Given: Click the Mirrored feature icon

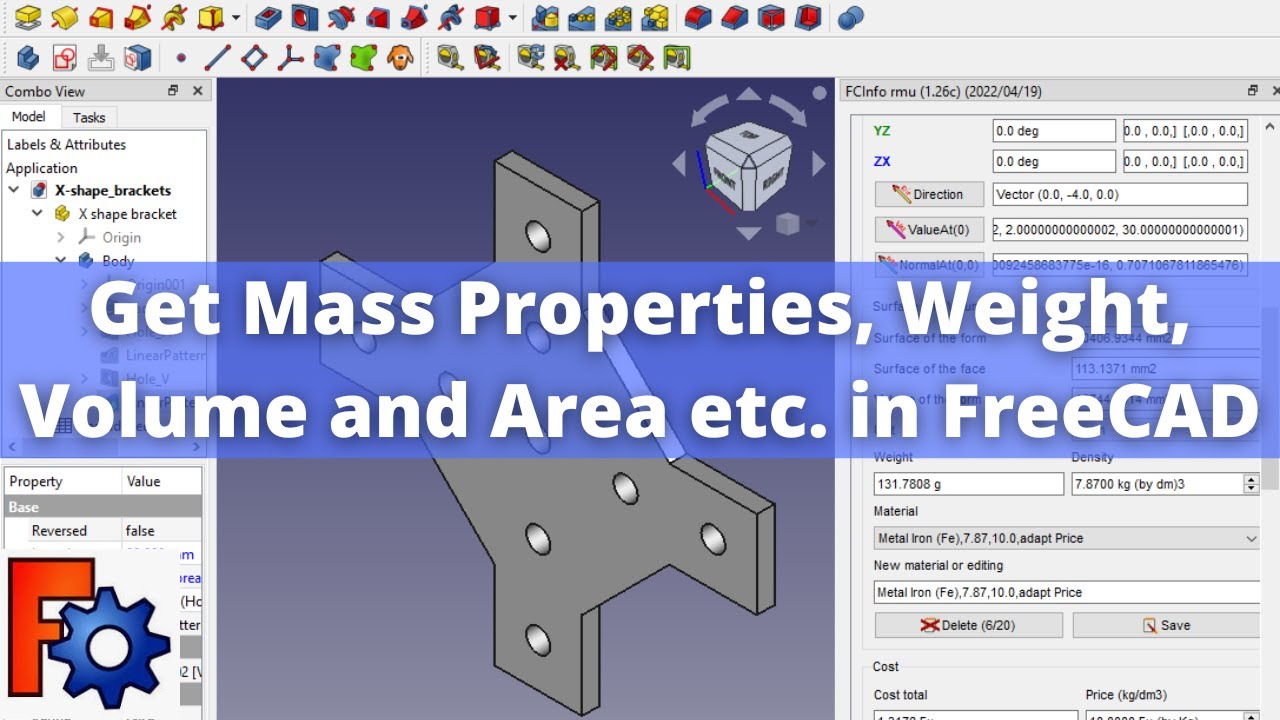Looking at the screenshot, I should click(x=545, y=17).
